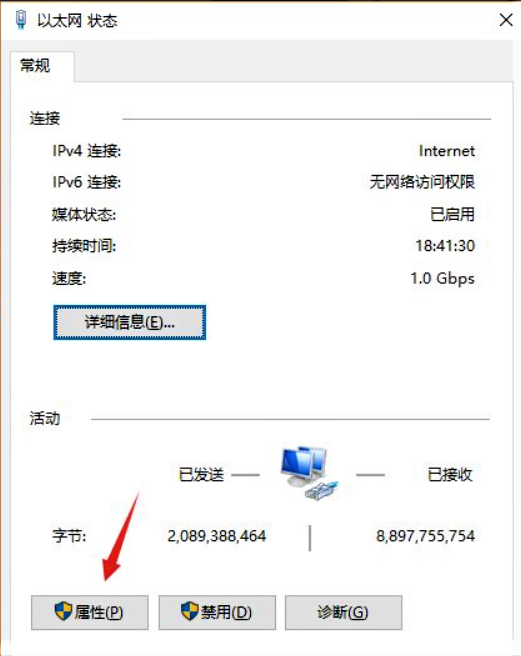Click the 已接收 label
The width and height of the screenshot is (521, 656).
pyautogui.click(x=450, y=475)
